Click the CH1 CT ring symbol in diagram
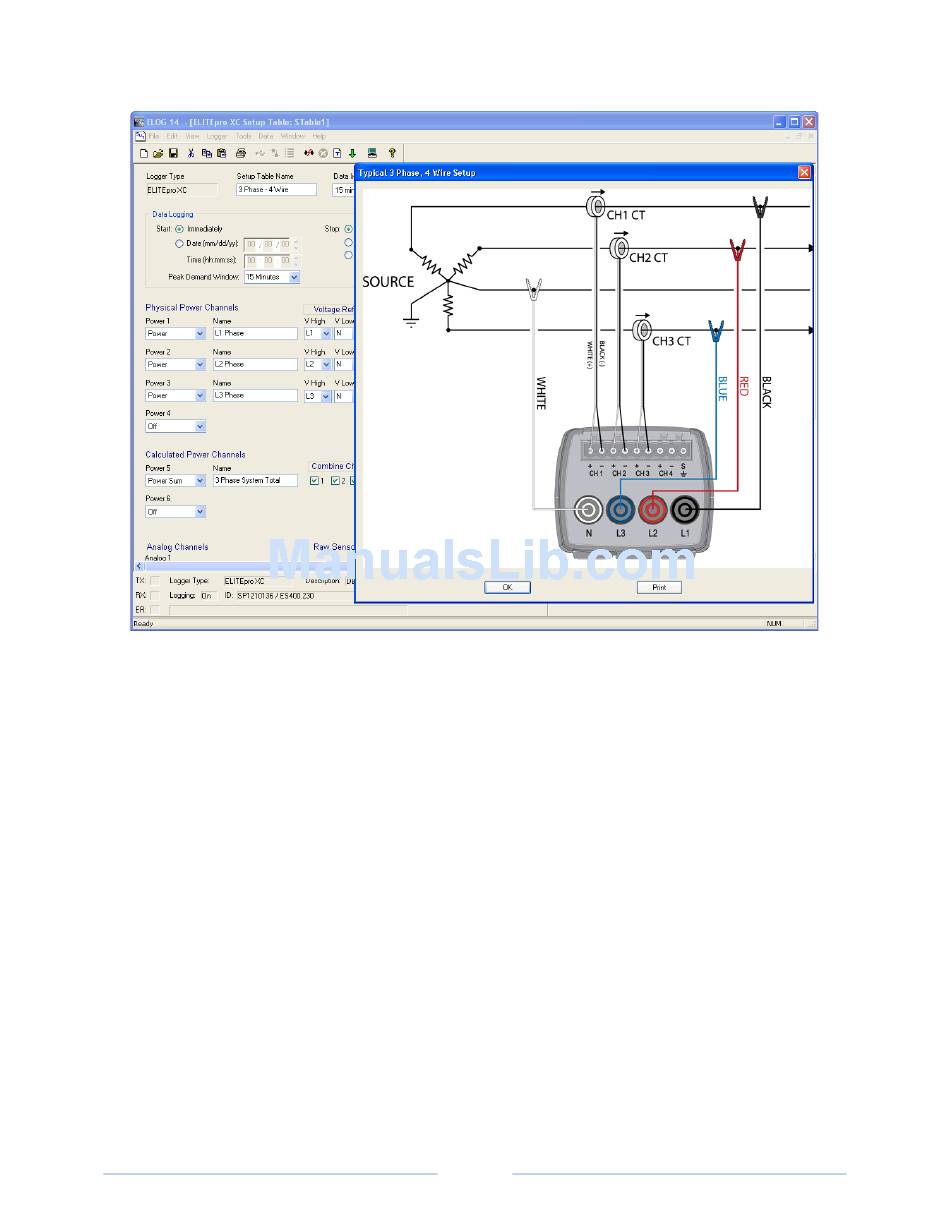This screenshot has height=1229, width=950. click(596, 205)
